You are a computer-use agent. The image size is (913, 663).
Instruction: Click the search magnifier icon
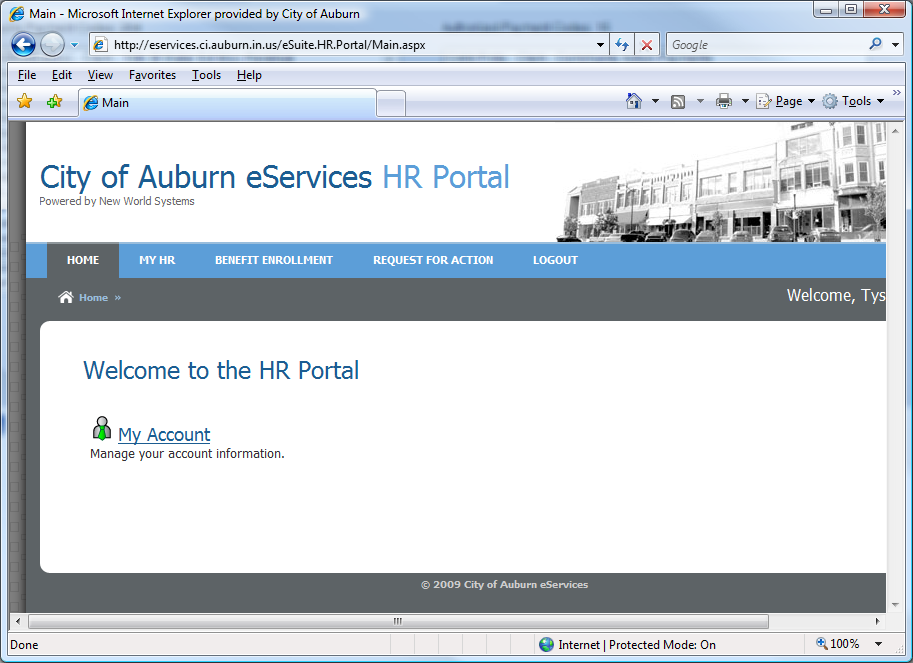(875, 44)
